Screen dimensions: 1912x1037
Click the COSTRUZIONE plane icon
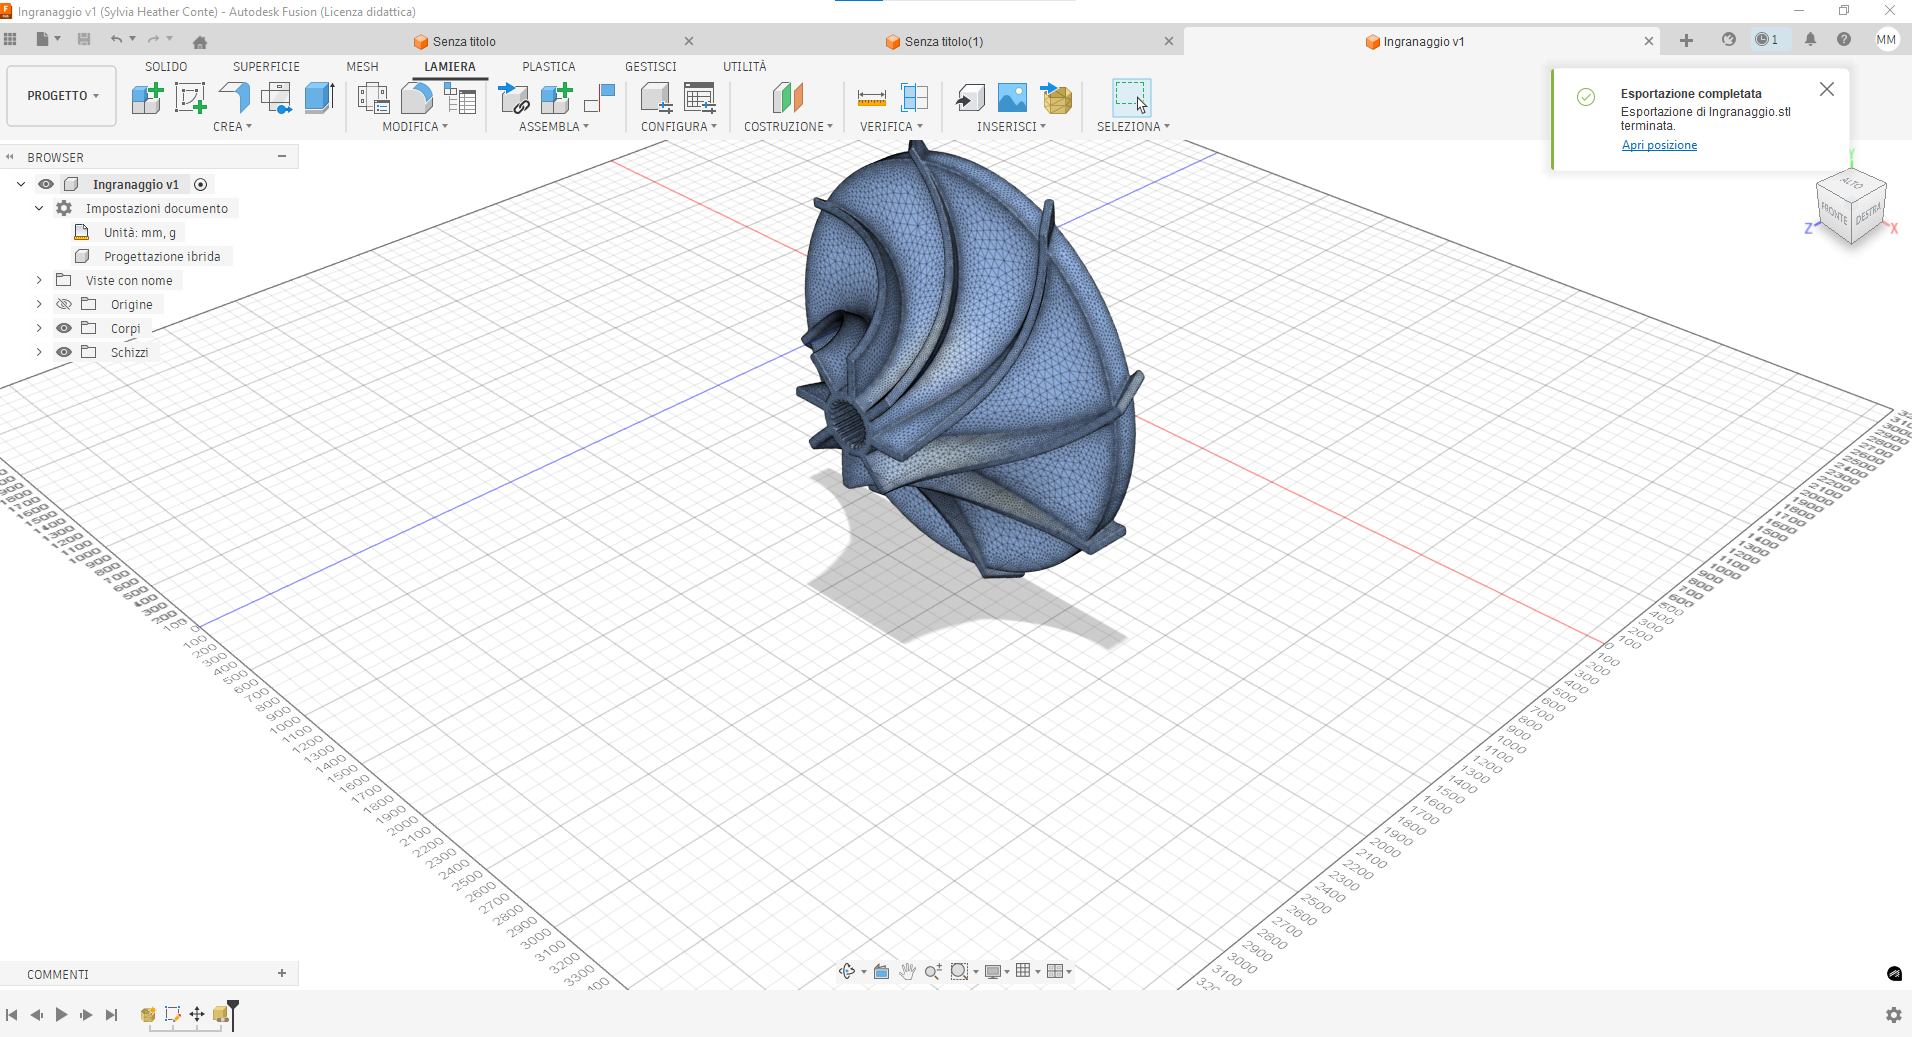(787, 98)
